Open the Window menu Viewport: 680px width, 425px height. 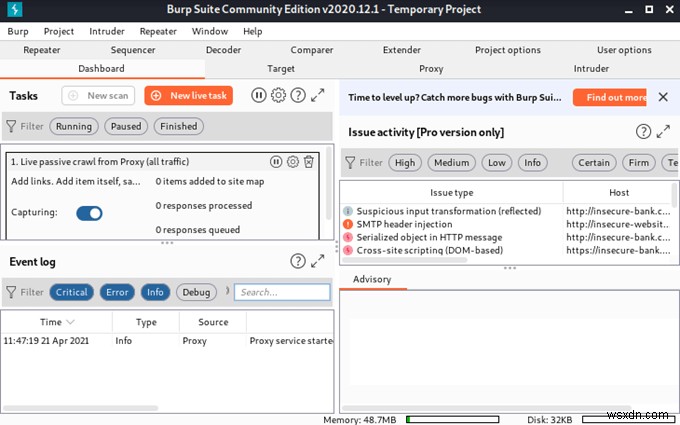pyautogui.click(x=210, y=31)
